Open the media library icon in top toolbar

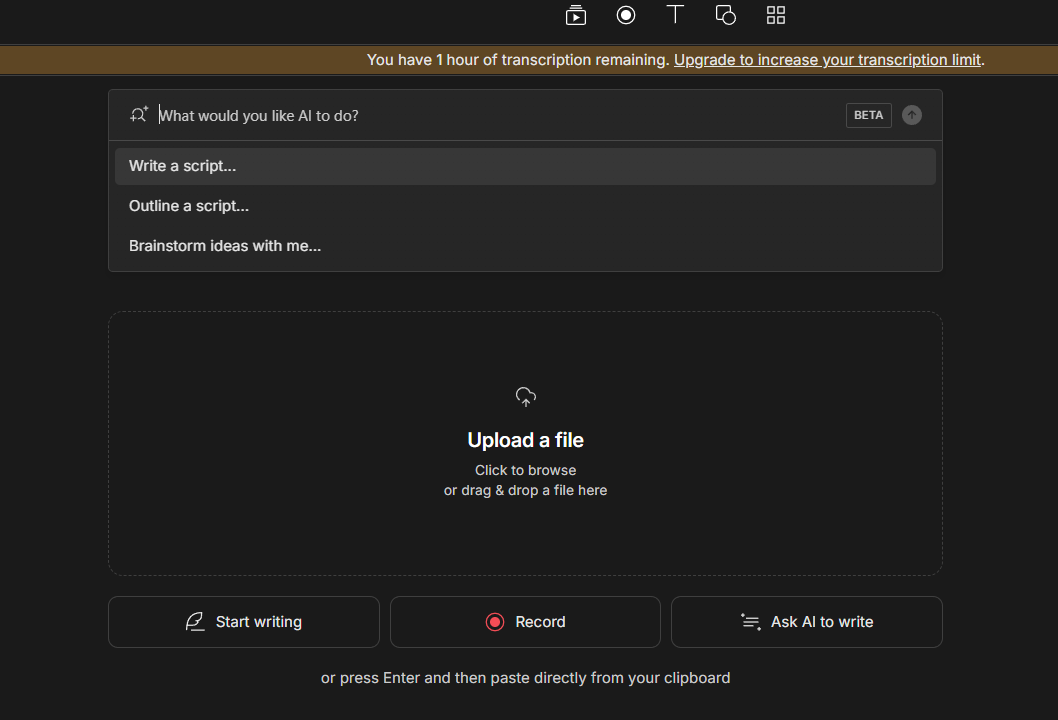point(575,15)
